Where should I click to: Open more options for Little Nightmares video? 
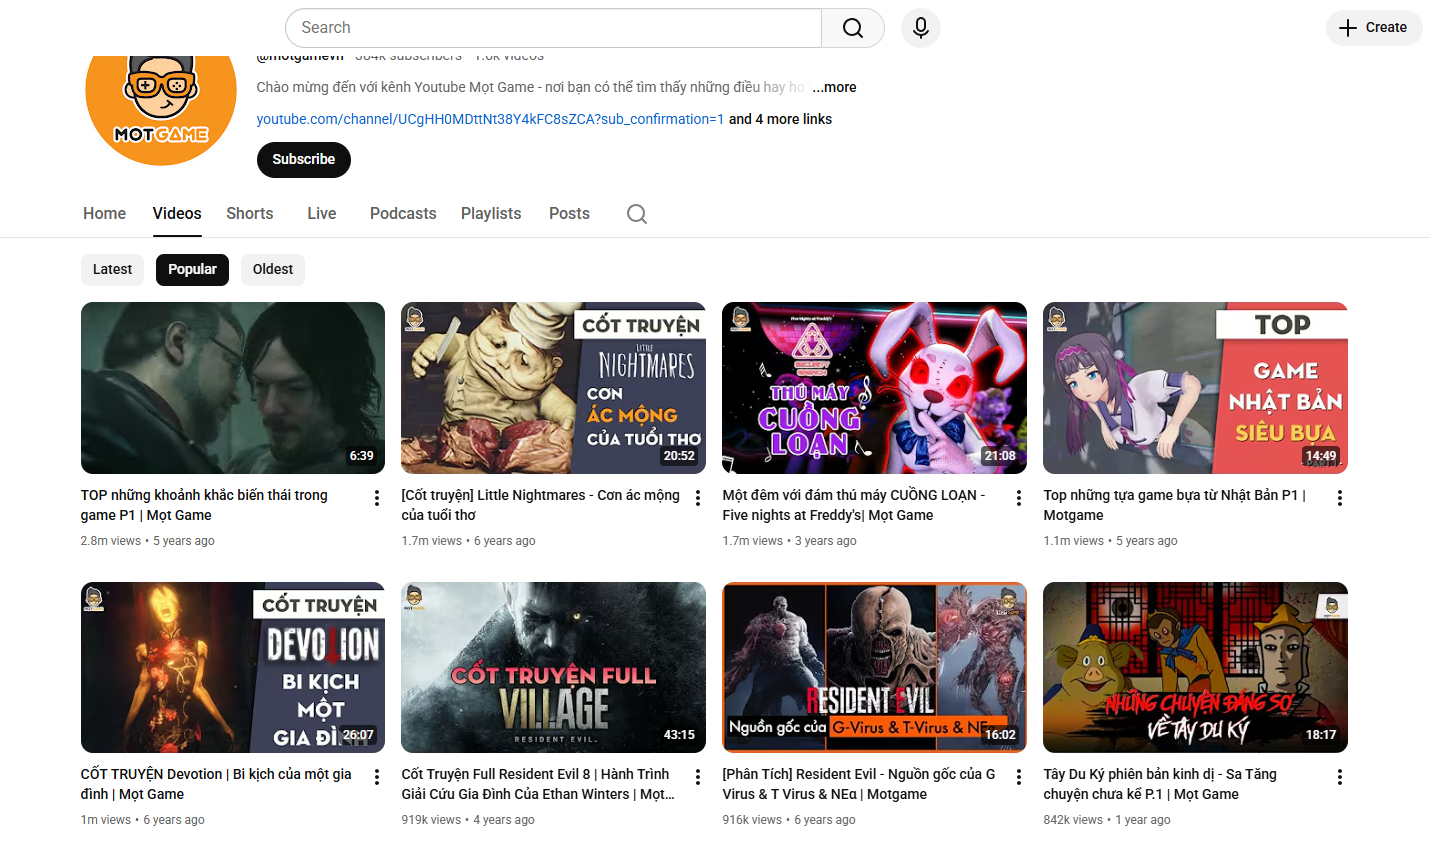[697, 498]
